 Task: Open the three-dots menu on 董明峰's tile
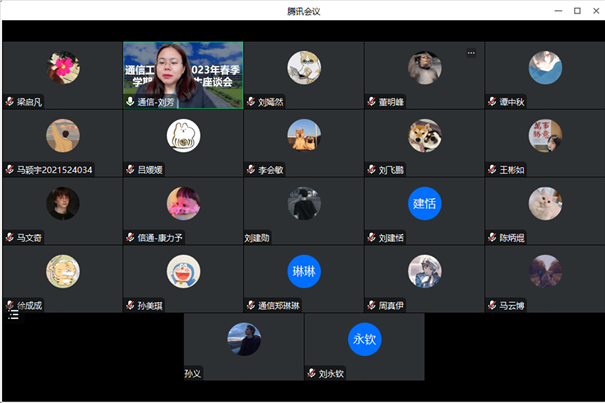pos(471,53)
